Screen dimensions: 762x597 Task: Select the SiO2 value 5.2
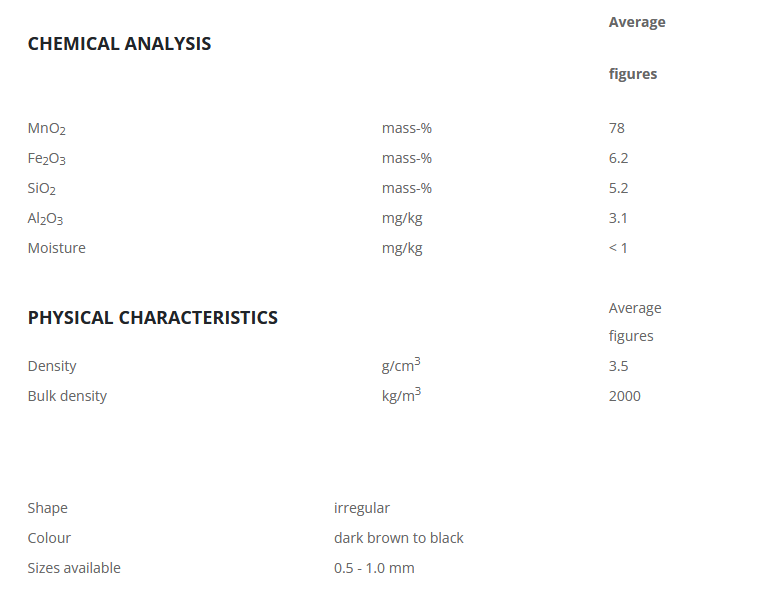[x=618, y=188]
